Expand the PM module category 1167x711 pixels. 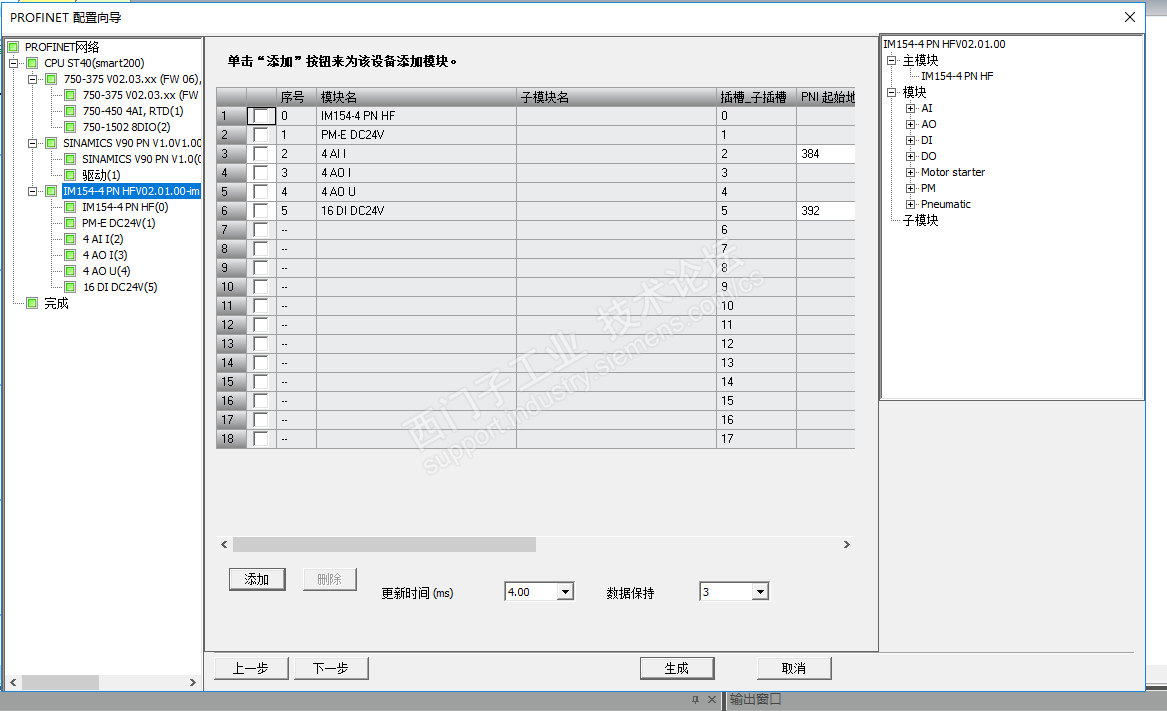[x=910, y=188]
